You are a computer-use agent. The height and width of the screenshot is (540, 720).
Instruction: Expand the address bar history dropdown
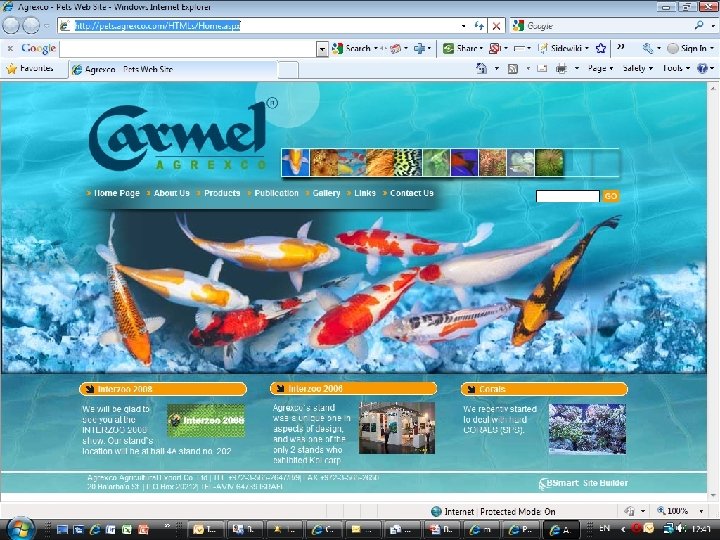point(463,26)
